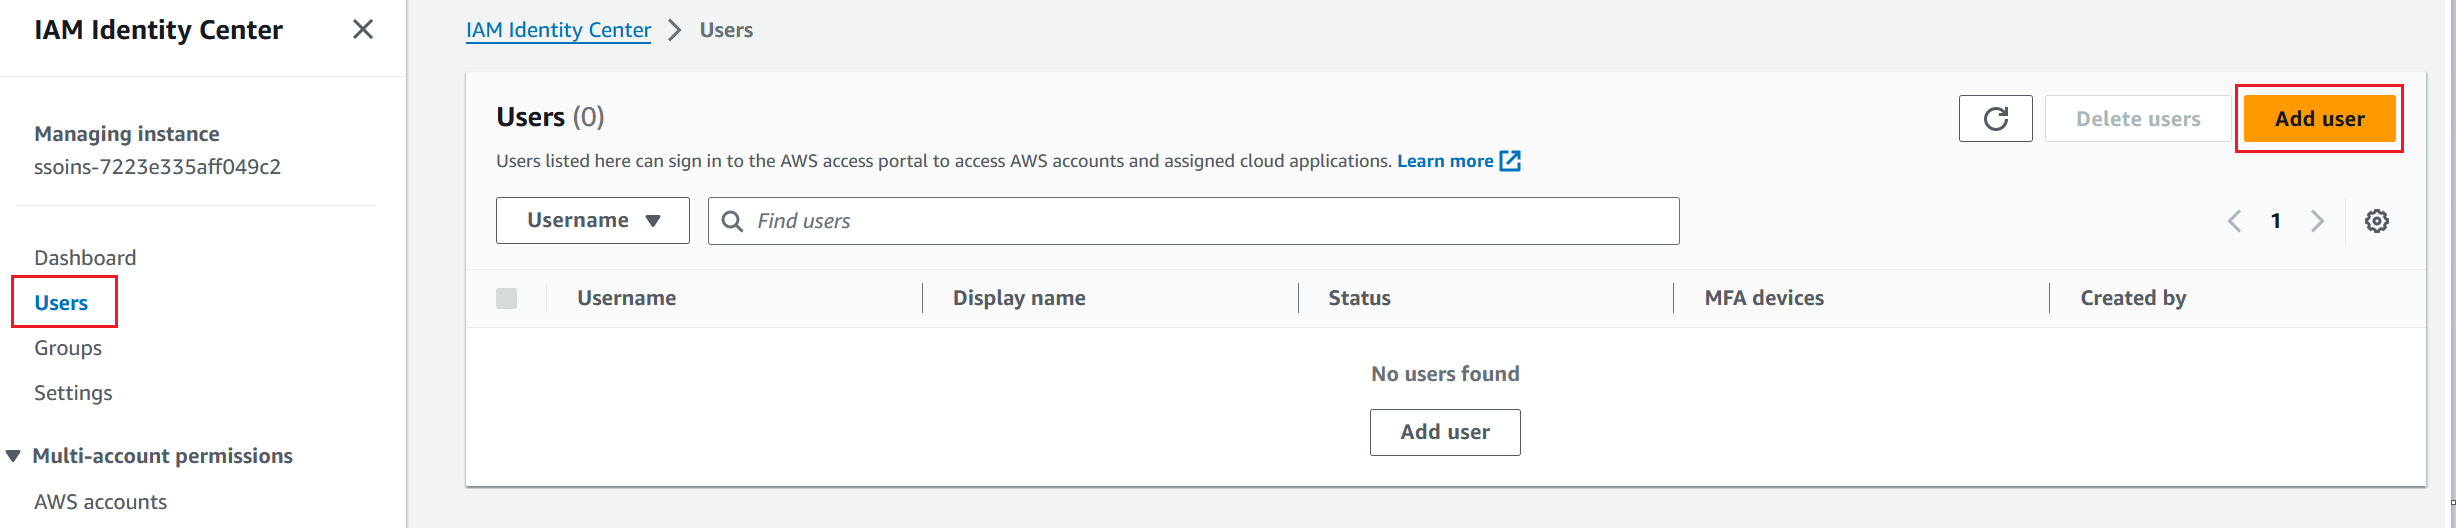
Task: Go to next page of users
Action: (2317, 221)
